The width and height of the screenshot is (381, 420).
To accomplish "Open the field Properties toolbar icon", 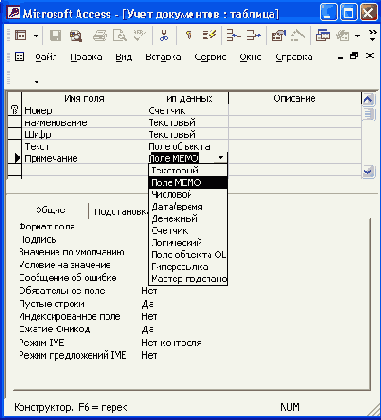I will pyautogui.click(x=278, y=35).
